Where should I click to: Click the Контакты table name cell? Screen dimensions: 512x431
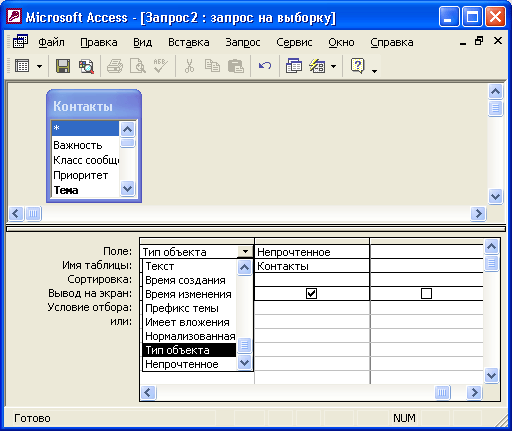(x=312, y=266)
